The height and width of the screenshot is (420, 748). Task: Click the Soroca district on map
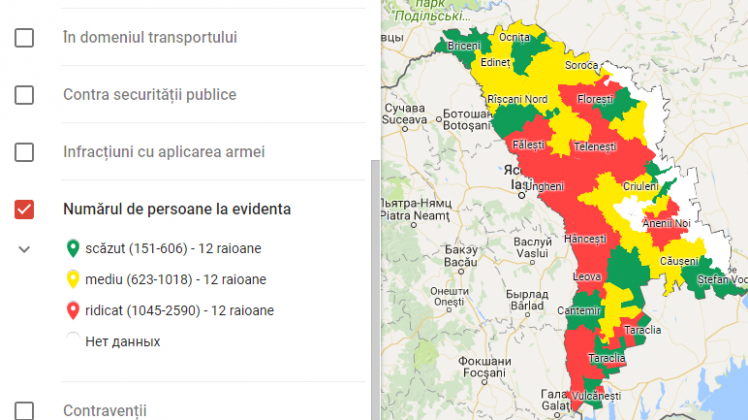click(x=582, y=65)
